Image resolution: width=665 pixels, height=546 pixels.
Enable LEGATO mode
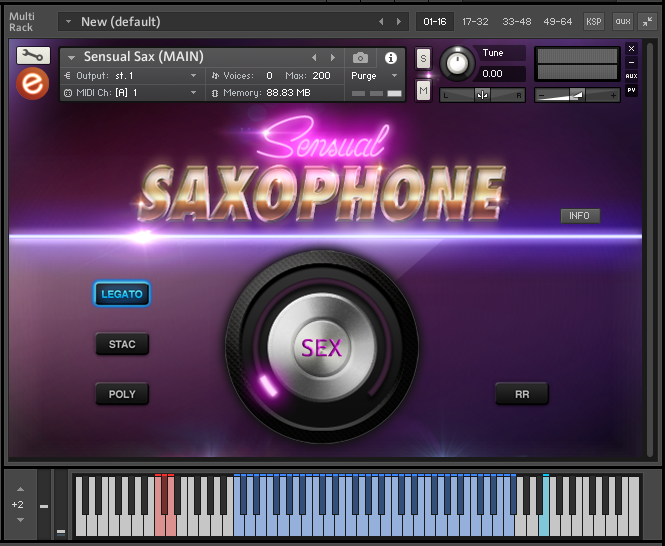tap(122, 294)
